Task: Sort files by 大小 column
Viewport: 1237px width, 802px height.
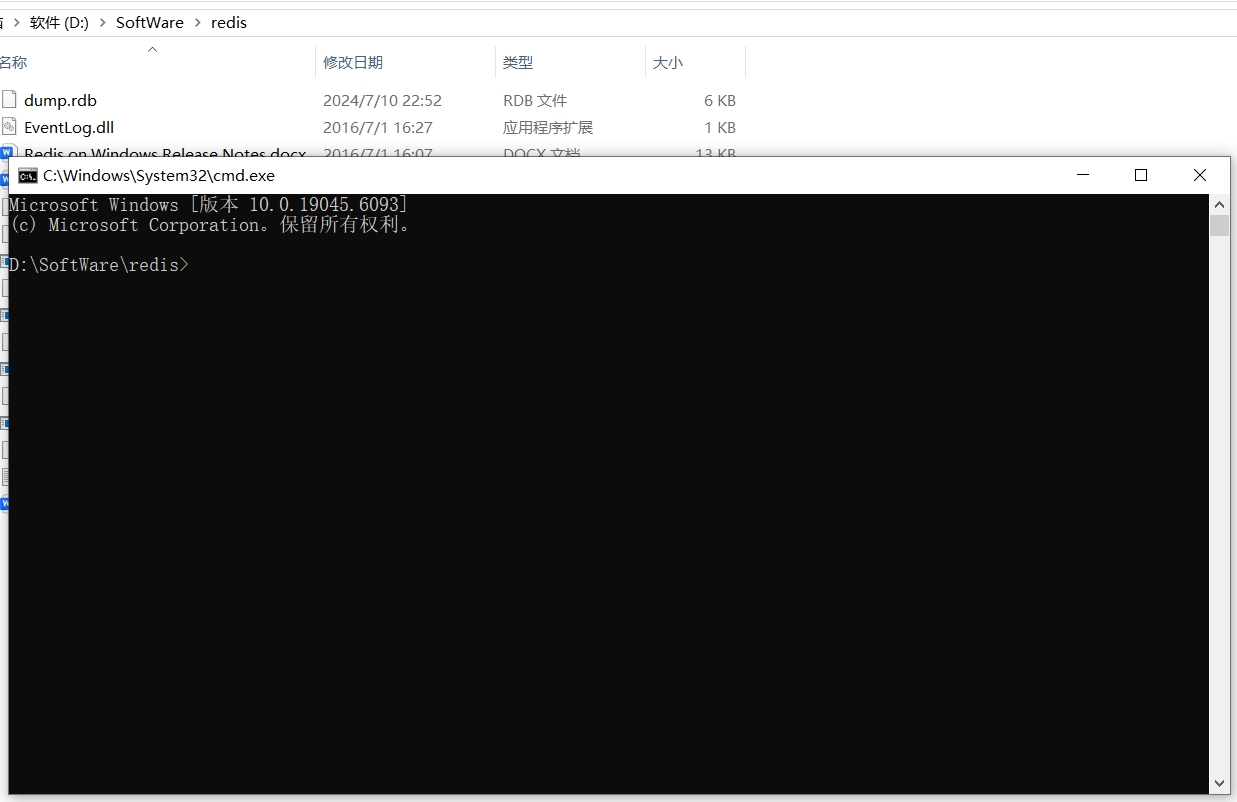Action: [668, 62]
